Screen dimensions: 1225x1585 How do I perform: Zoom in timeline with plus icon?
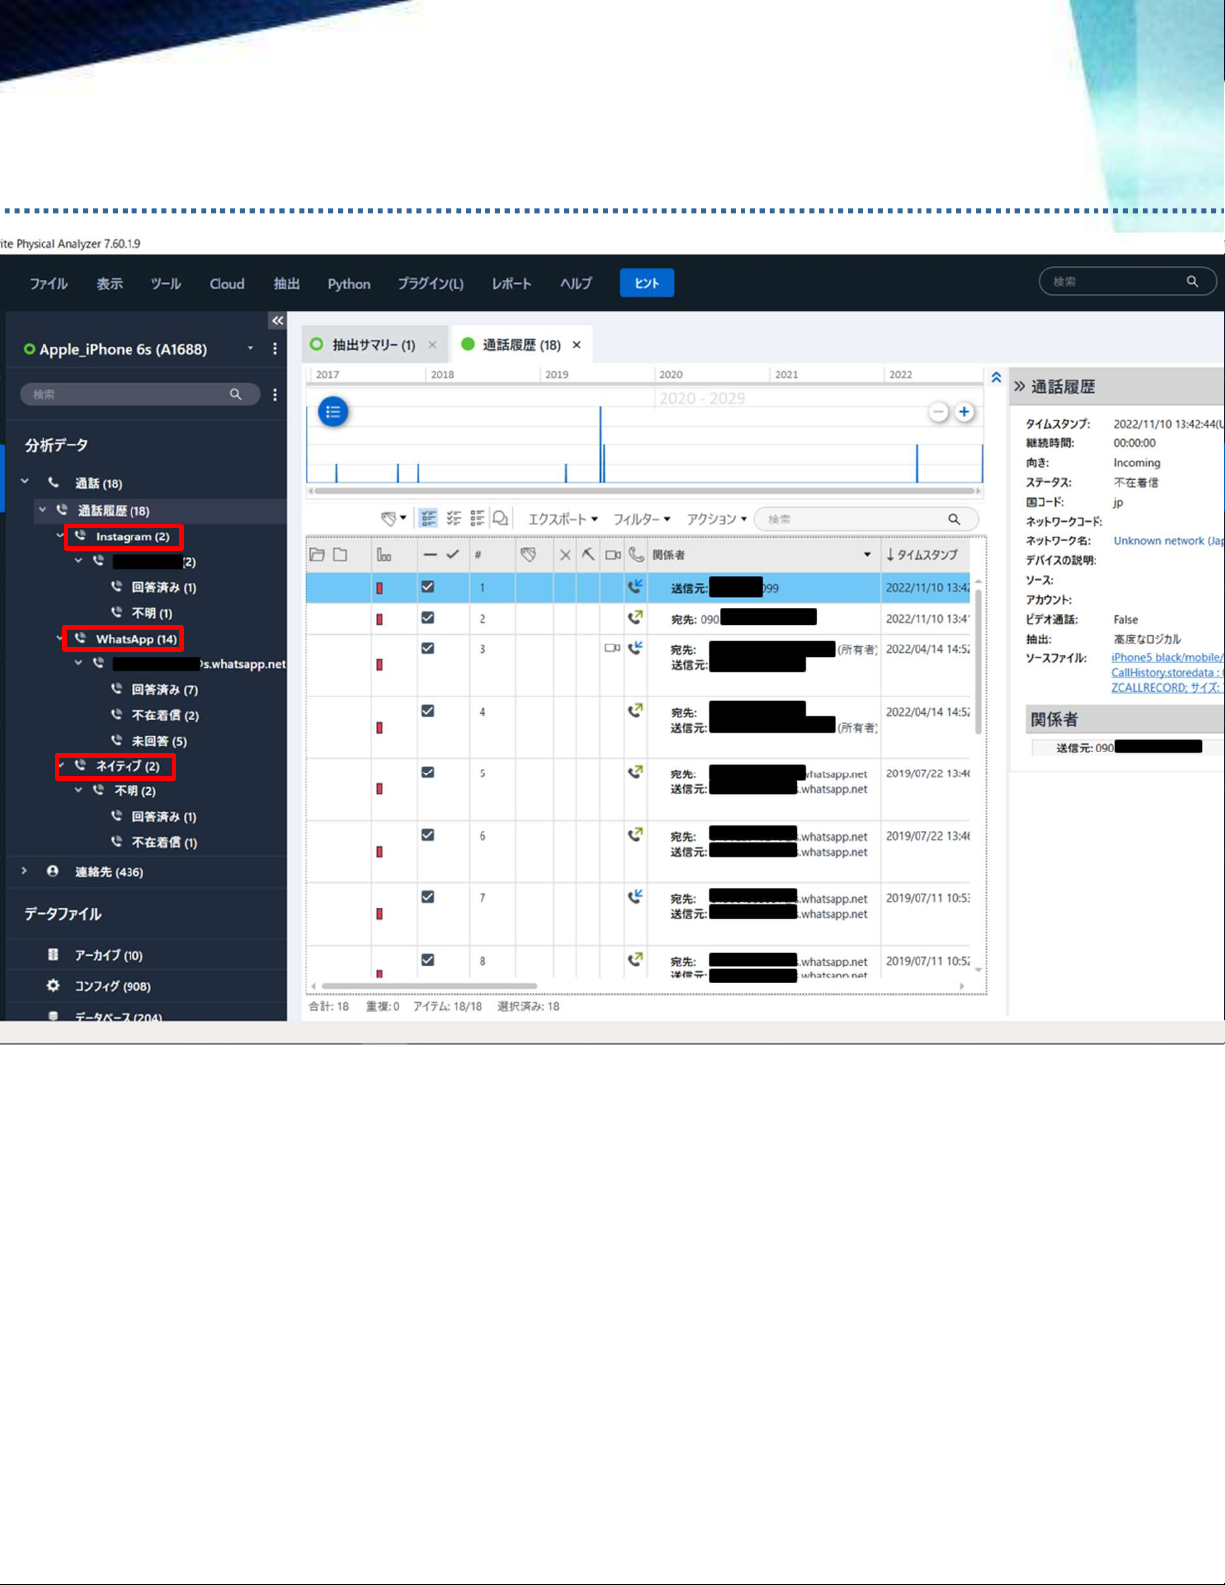[964, 412]
